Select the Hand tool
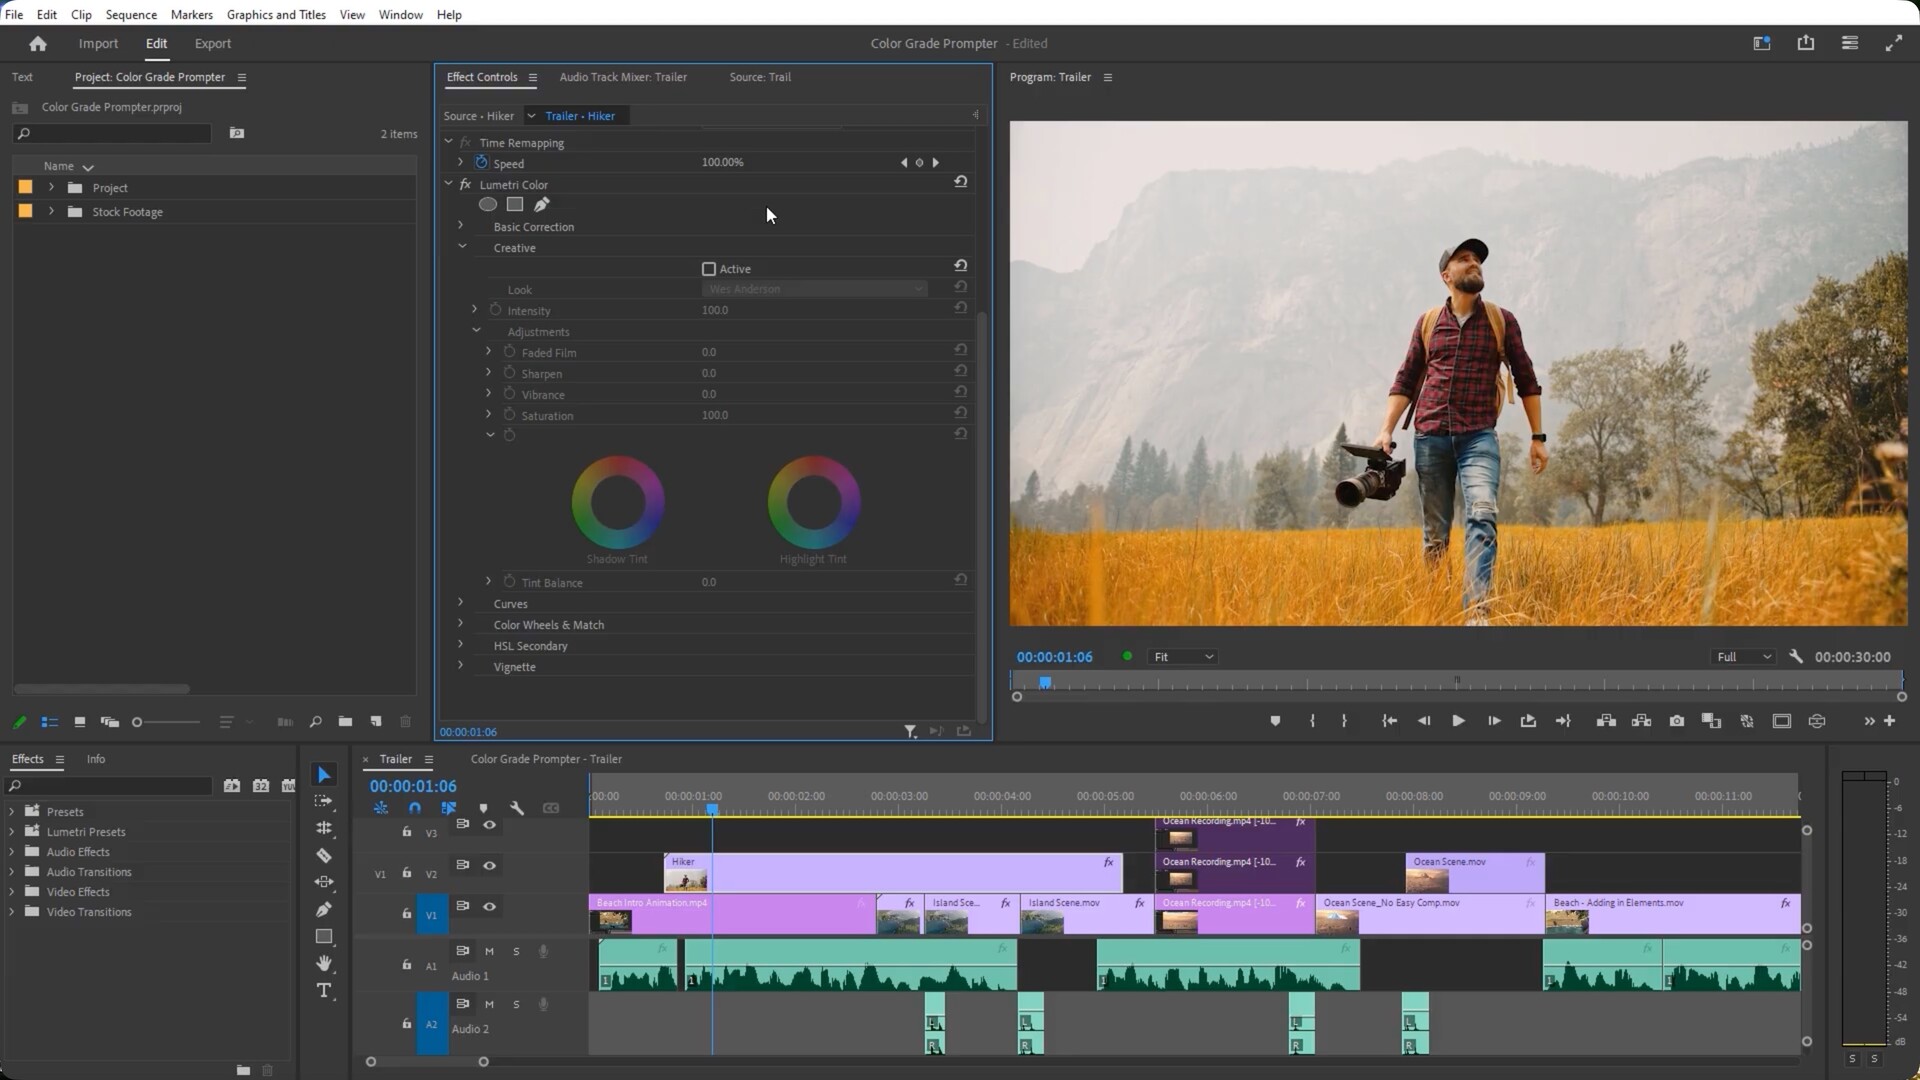Image resolution: width=1920 pixels, height=1080 pixels. tap(324, 964)
